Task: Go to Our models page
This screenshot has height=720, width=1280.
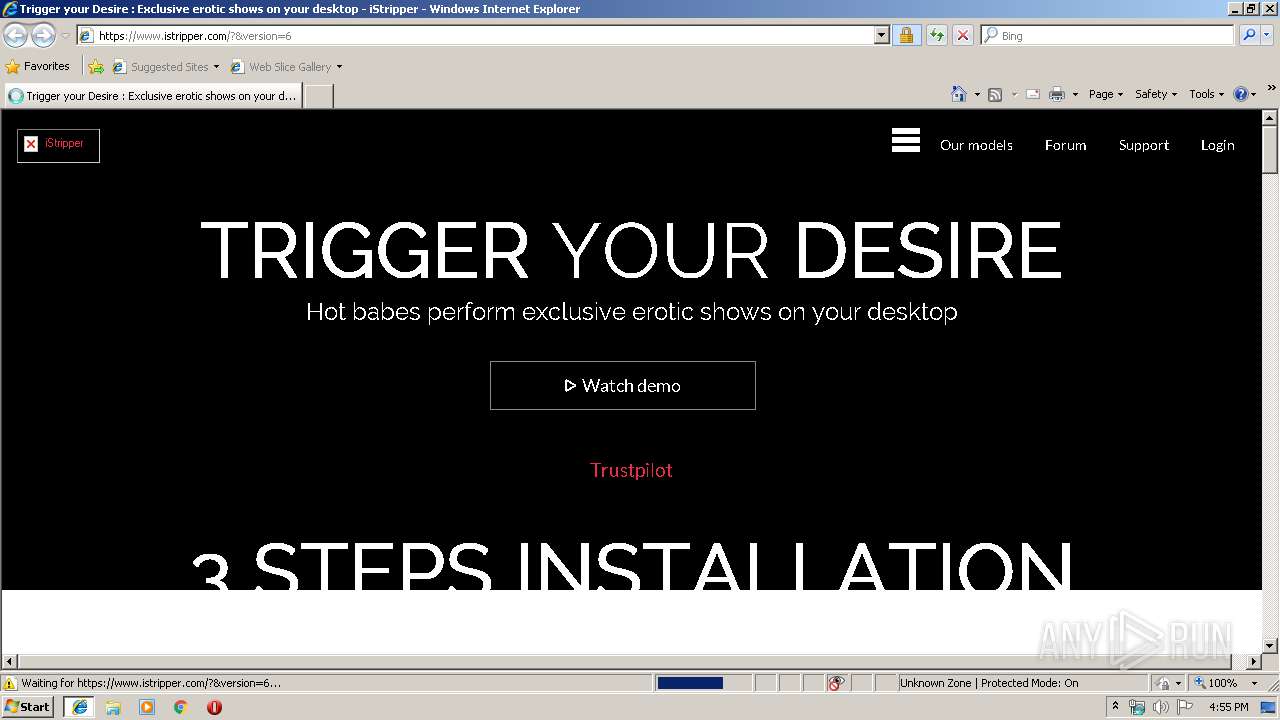Action: [x=976, y=145]
